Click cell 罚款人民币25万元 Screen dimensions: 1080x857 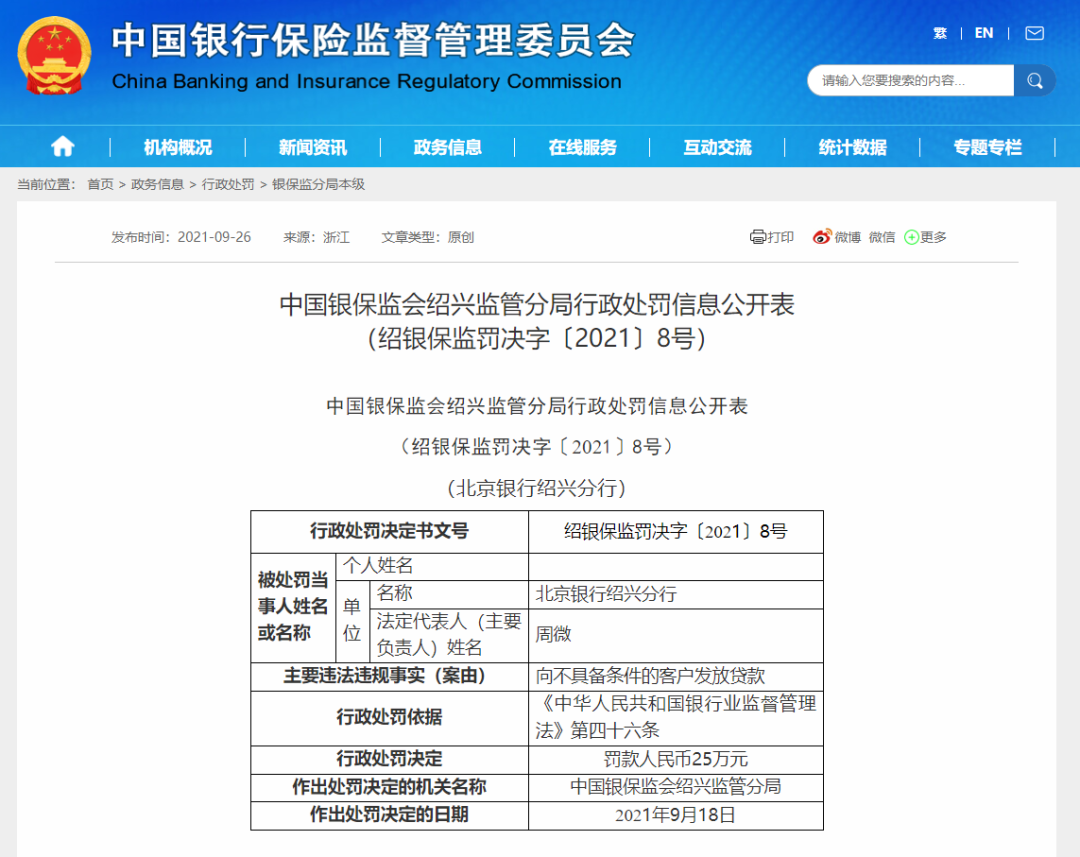click(676, 759)
